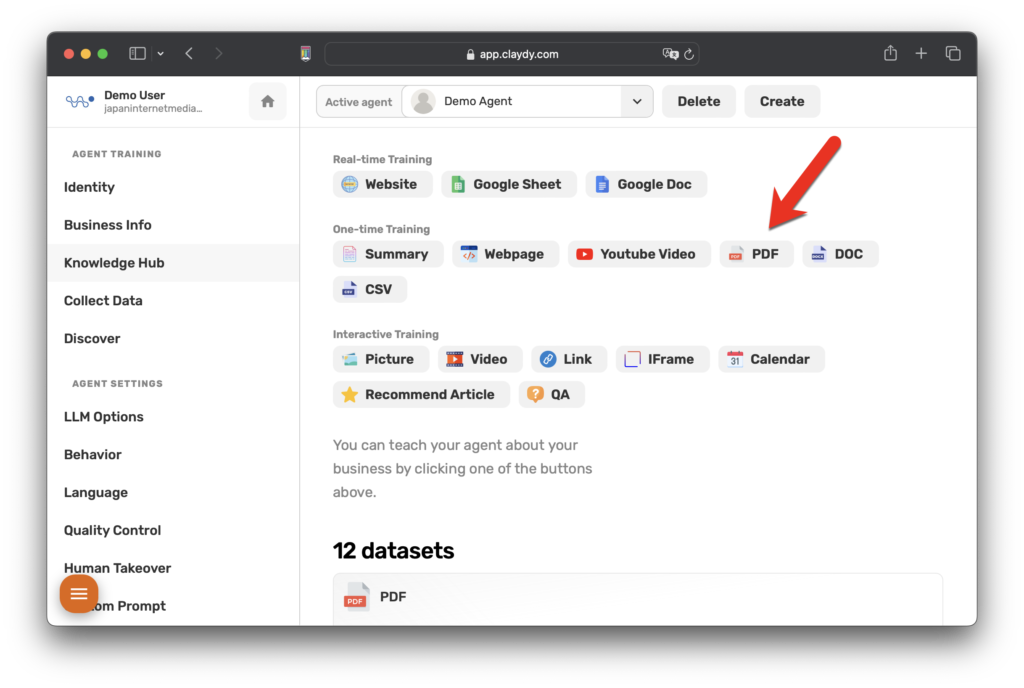This screenshot has height=688, width=1024.
Task: Select Youtube Video training option
Action: (638, 254)
